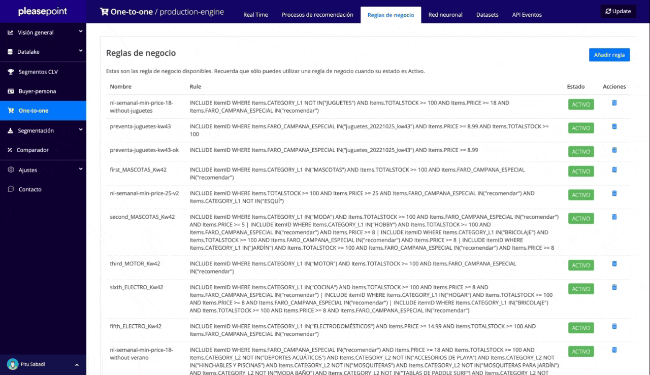Open the Procesos de recomendación tab
The height and width of the screenshot is (375, 650).
point(317,15)
